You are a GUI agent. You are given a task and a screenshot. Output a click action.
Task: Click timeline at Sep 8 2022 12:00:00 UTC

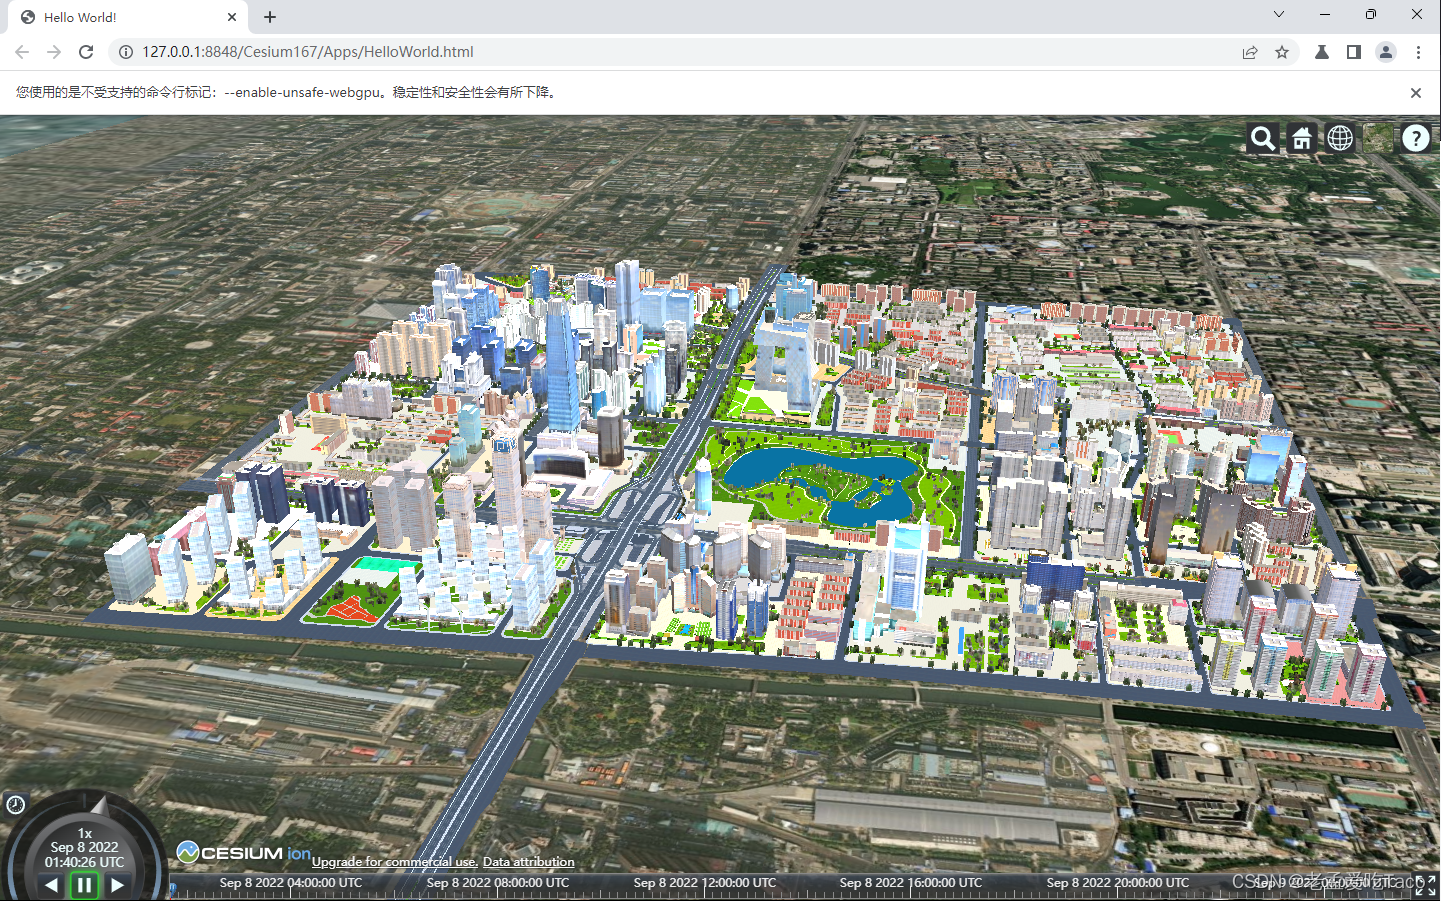[x=705, y=883]
